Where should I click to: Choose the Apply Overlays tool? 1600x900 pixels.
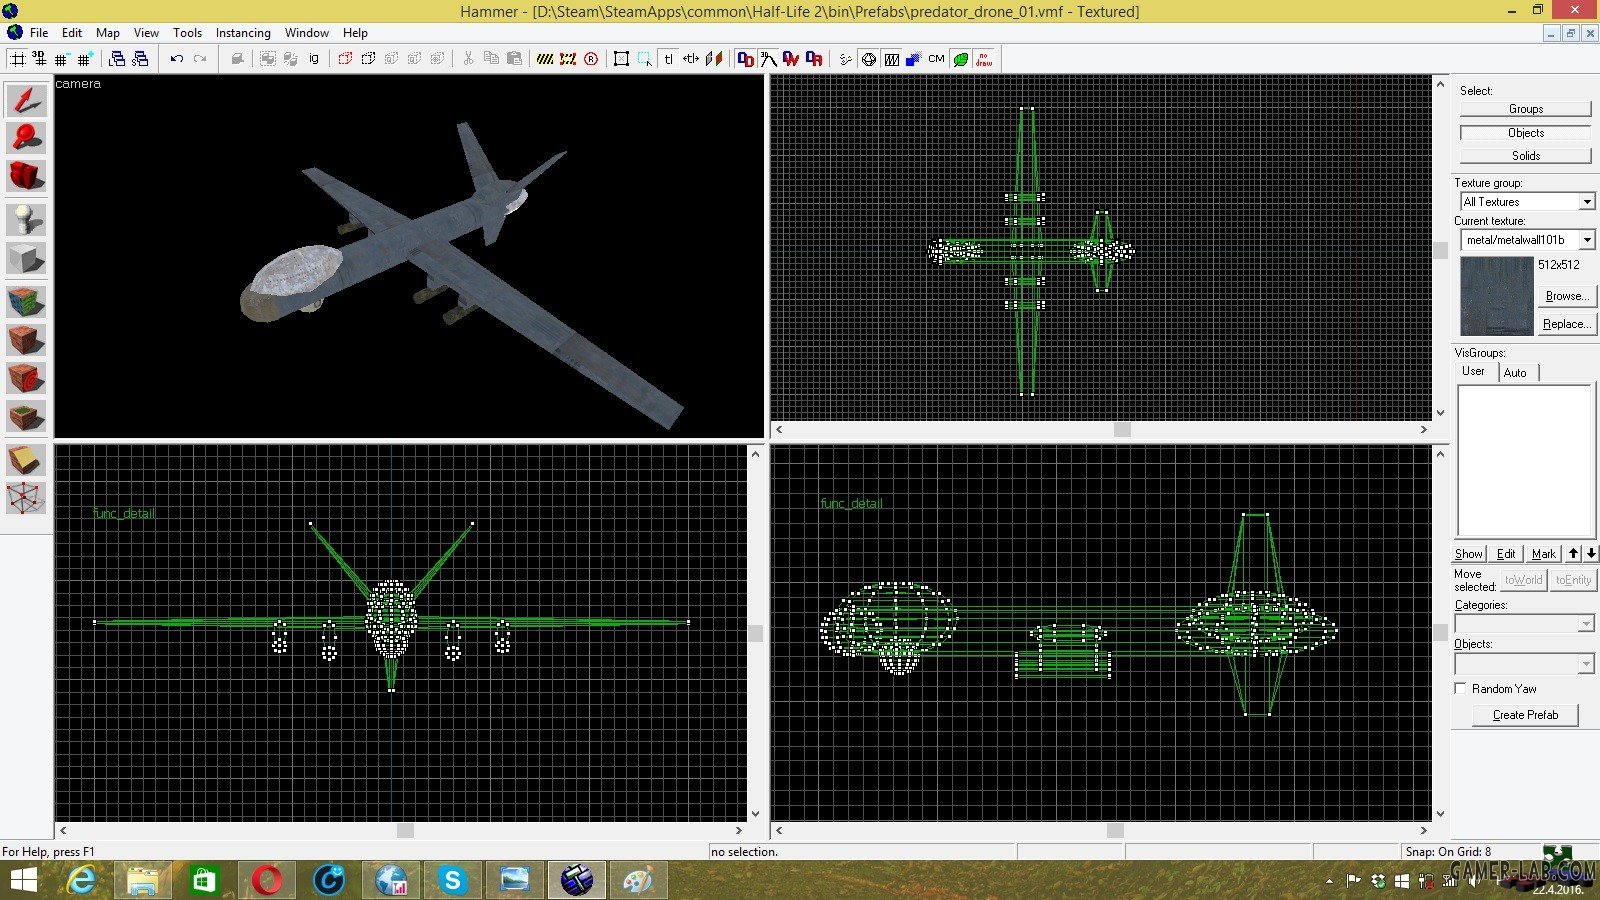27,416
